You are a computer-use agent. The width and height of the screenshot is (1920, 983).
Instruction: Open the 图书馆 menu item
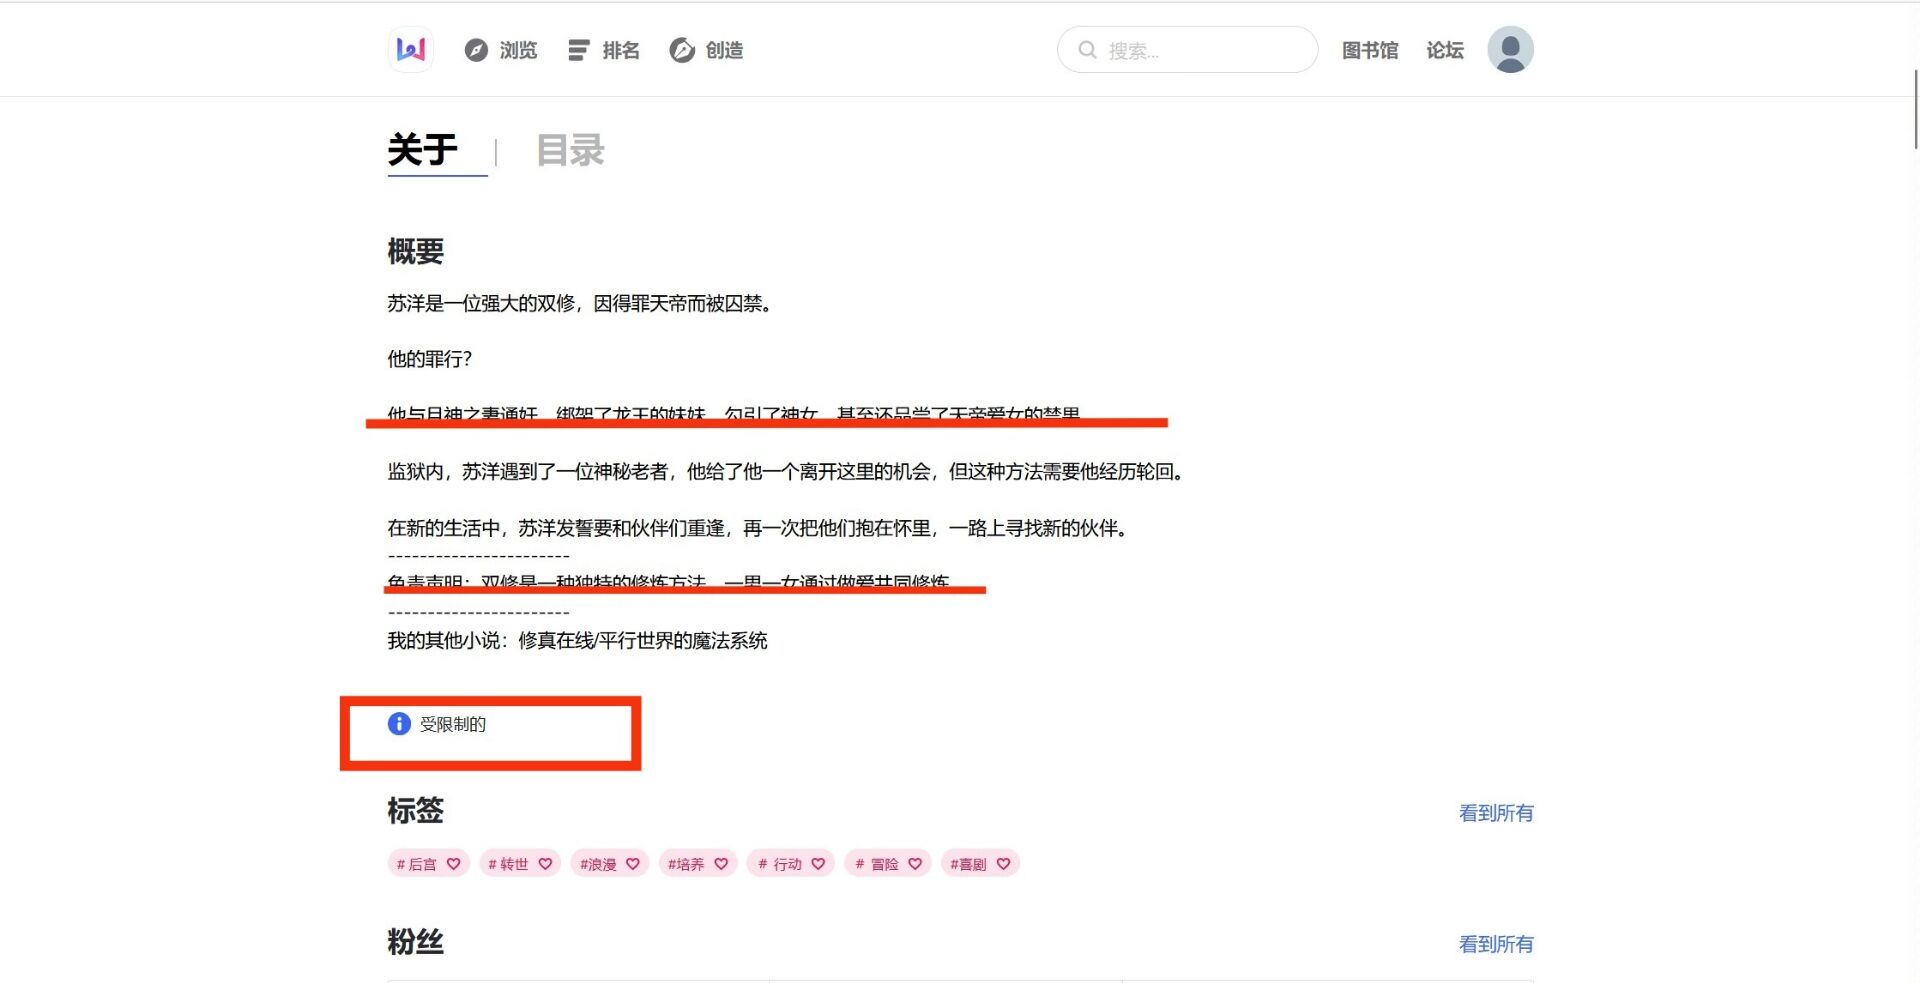point(1370,49)
